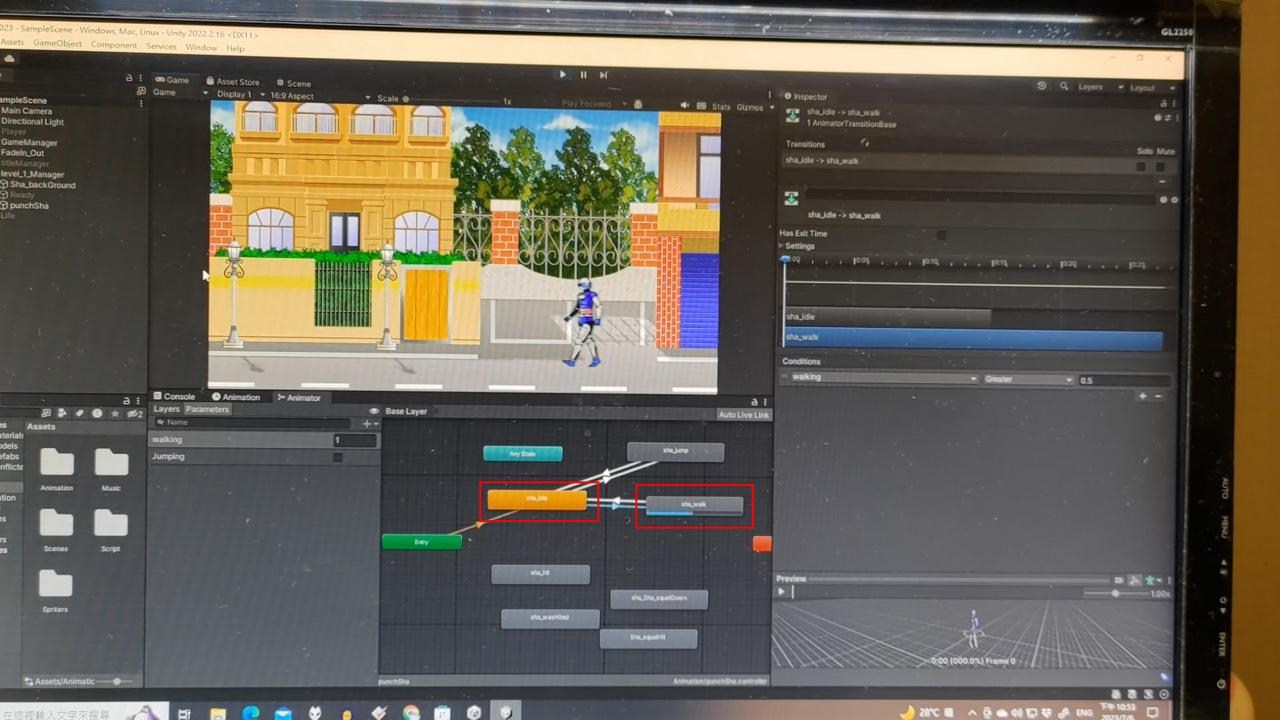This screenshot has width=1280, height=720.
Task: Expand the Settings foldout in Inspector
Action: point(783,246)
